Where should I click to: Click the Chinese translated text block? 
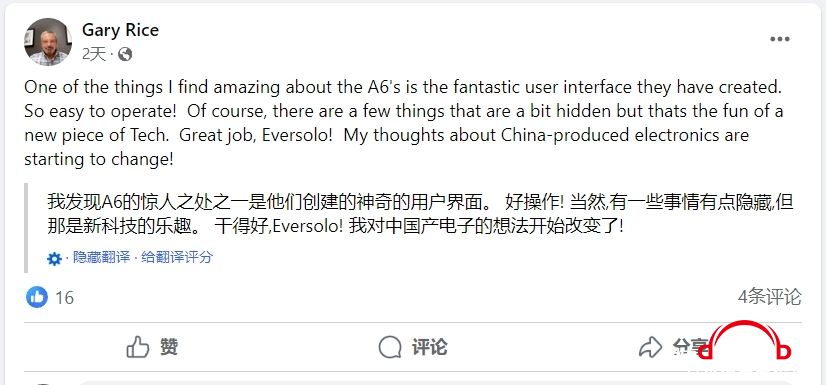point(420,214)
